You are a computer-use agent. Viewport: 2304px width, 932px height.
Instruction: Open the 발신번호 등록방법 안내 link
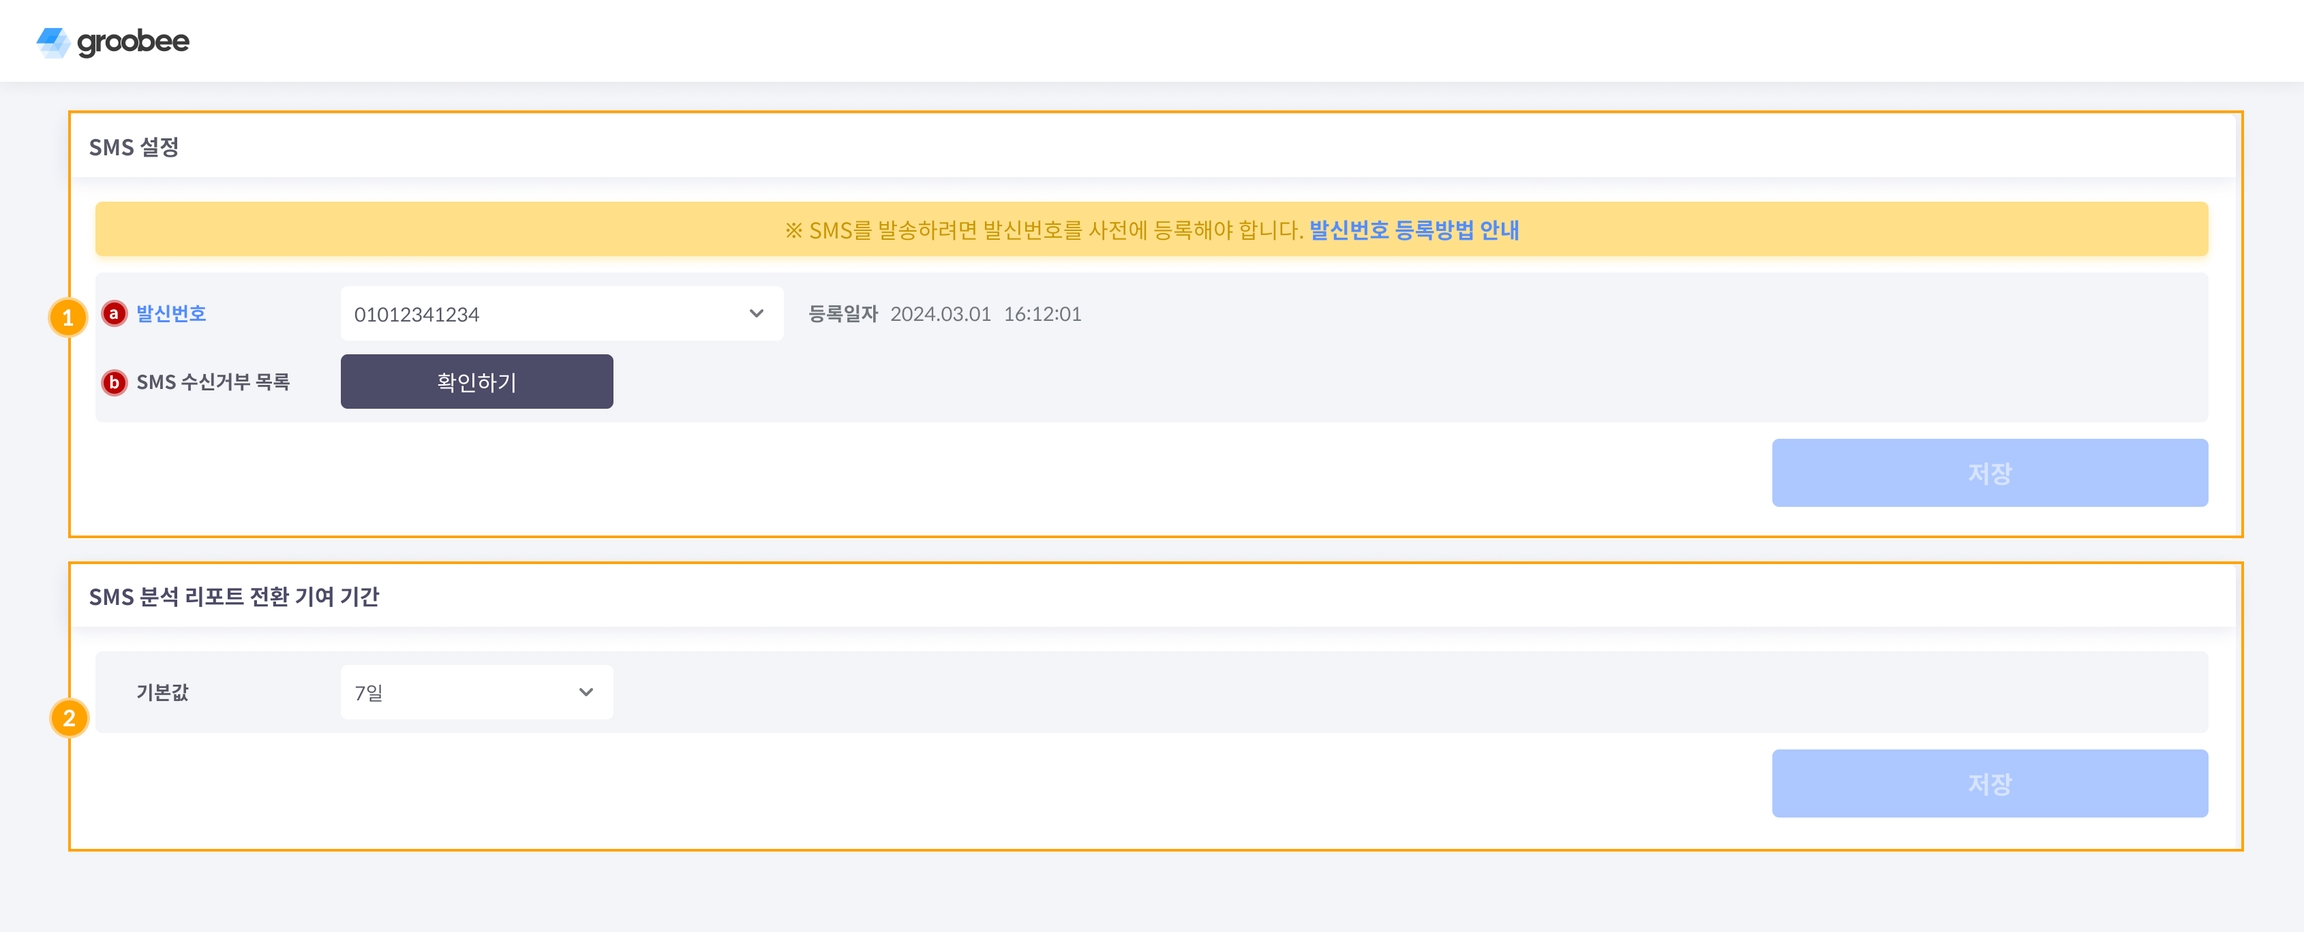(1414, 230)
